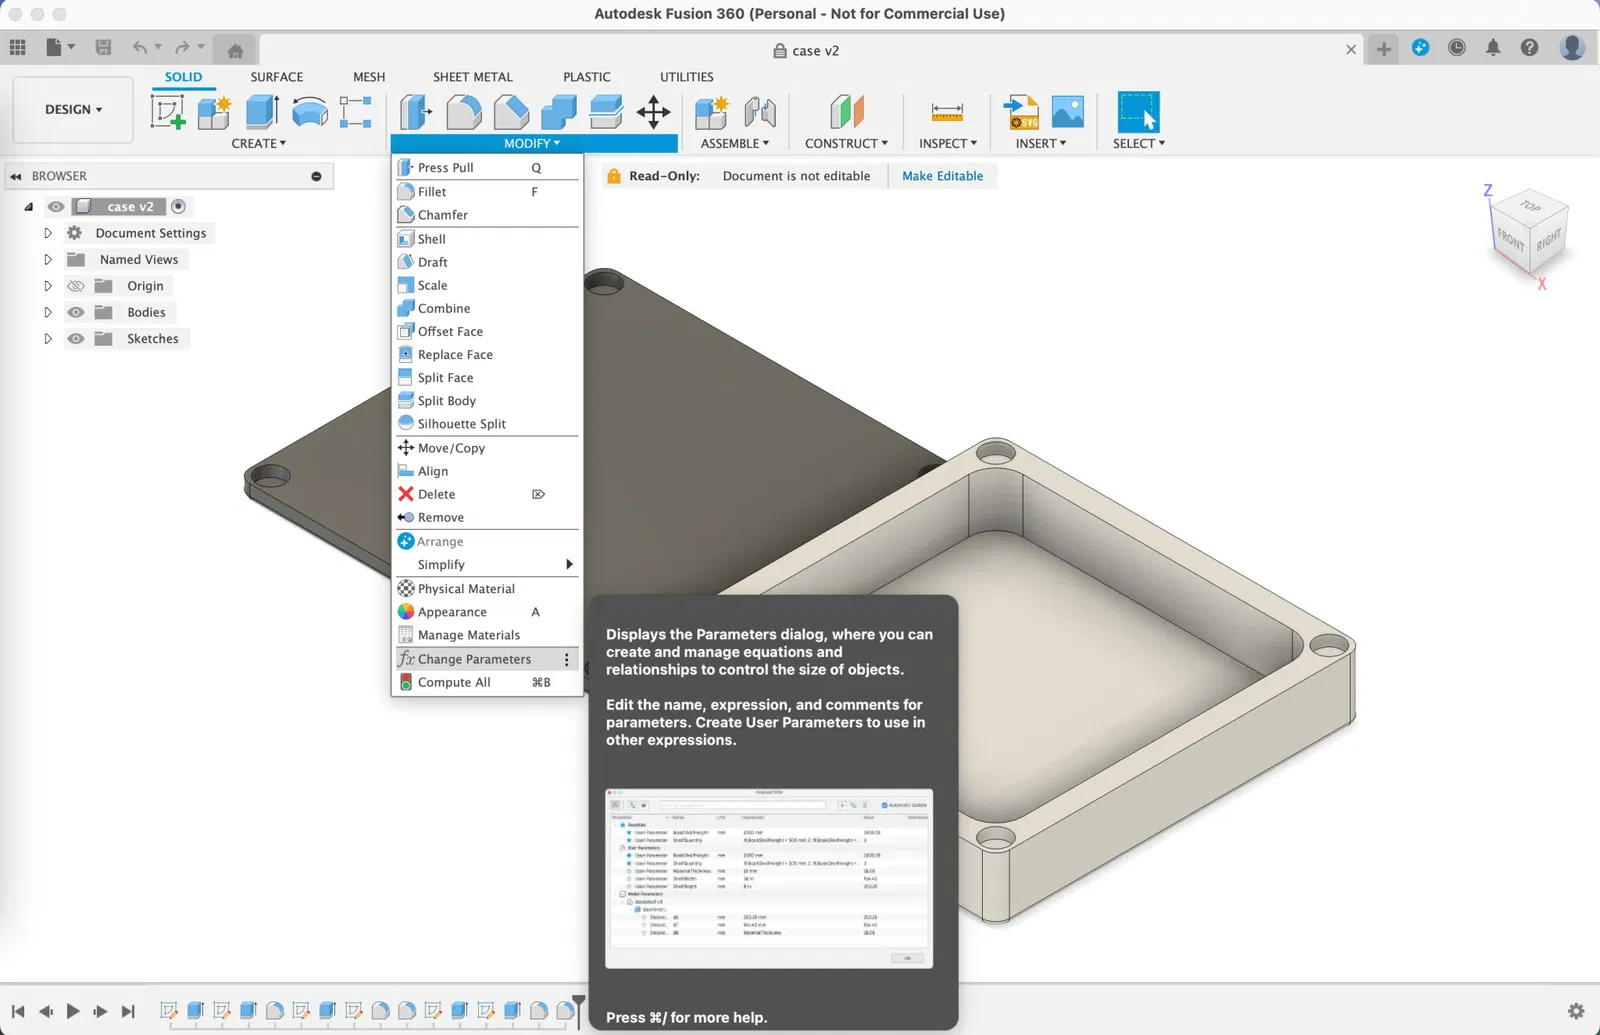Jump to the timeline end
The image size is (1600, 1035).
[x=128, y=1011]
